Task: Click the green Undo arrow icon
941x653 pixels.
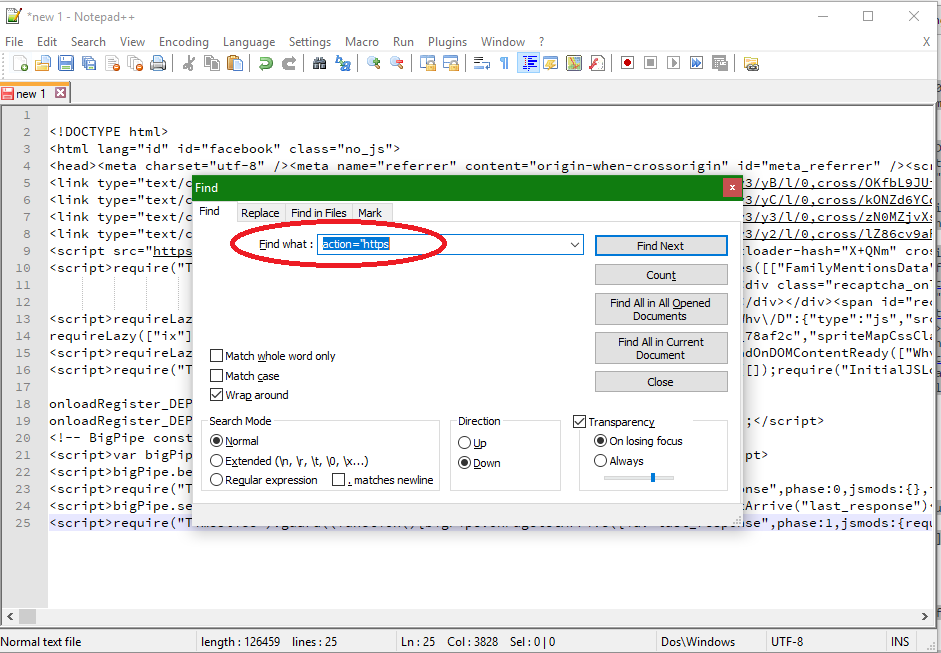Action: tap(265, 63)
